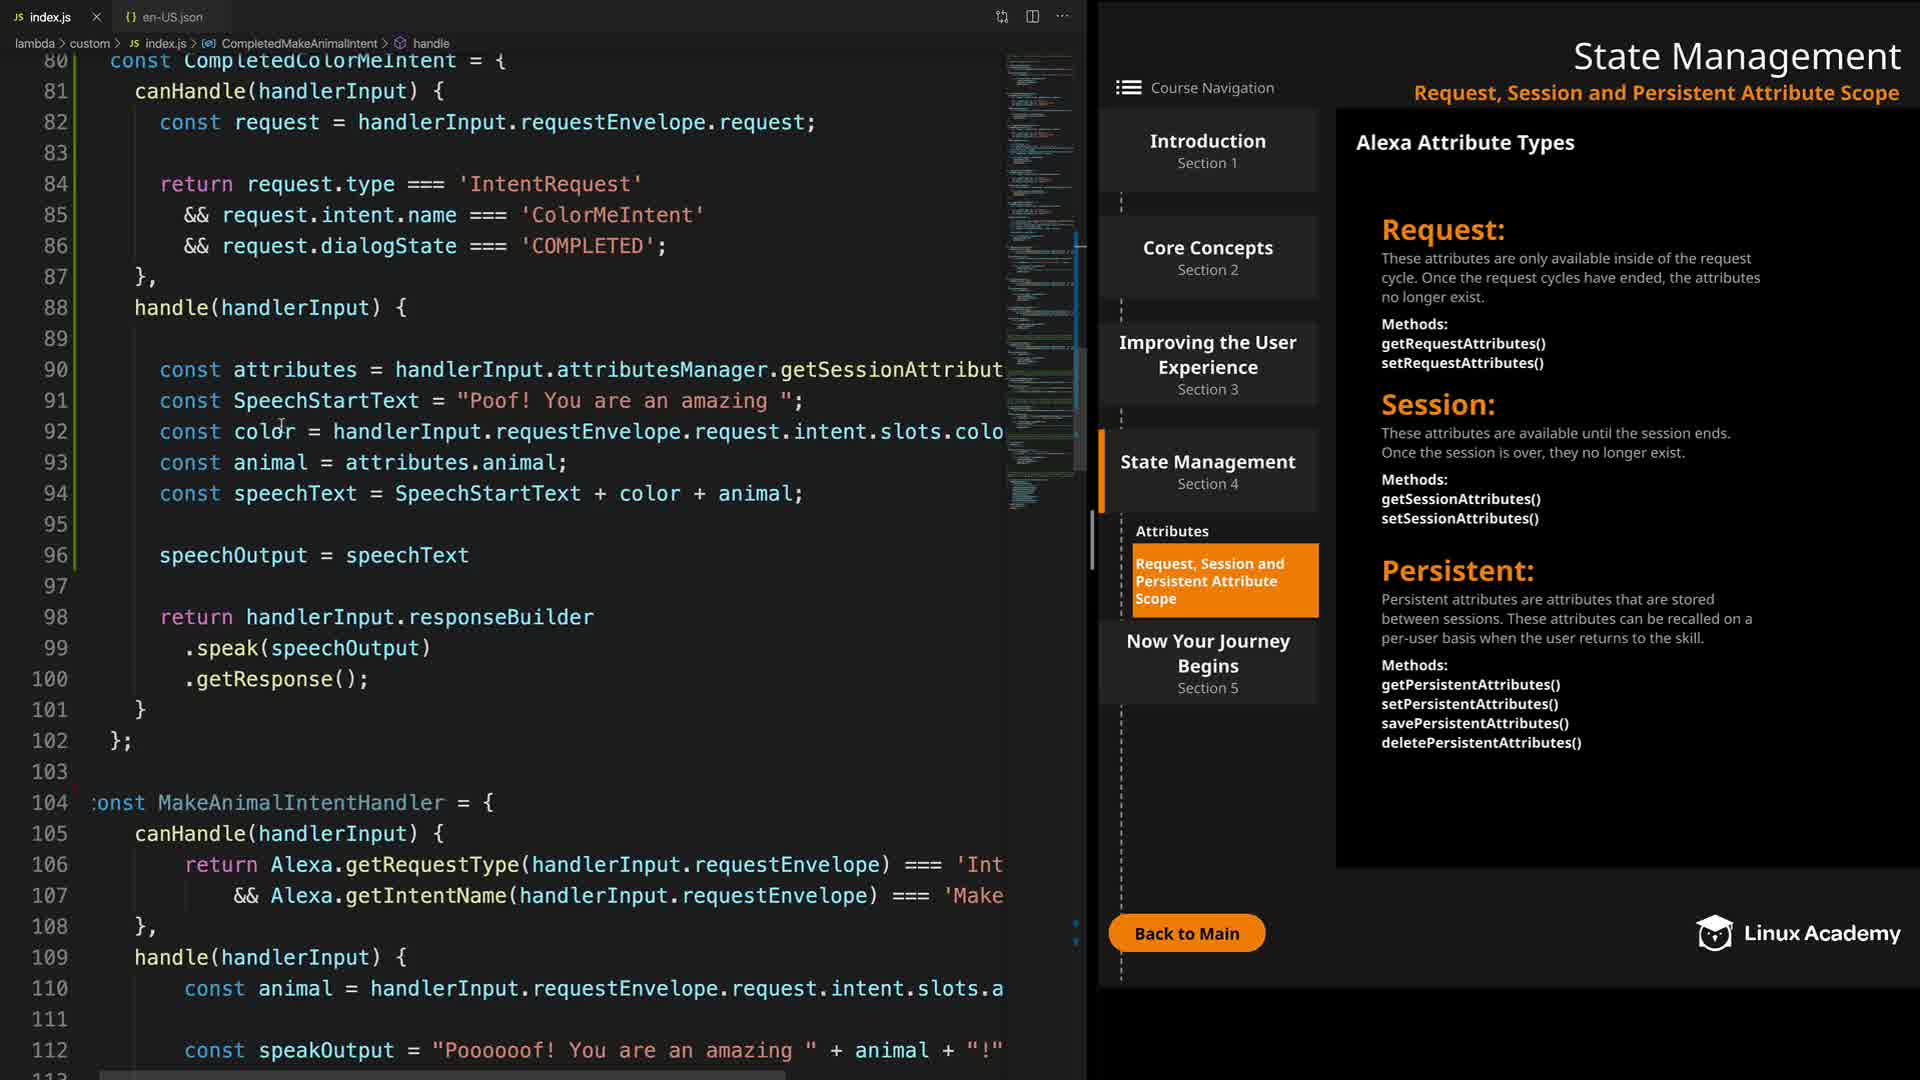
Task: Close the index.js tab
Action: (x=96, y=17)
